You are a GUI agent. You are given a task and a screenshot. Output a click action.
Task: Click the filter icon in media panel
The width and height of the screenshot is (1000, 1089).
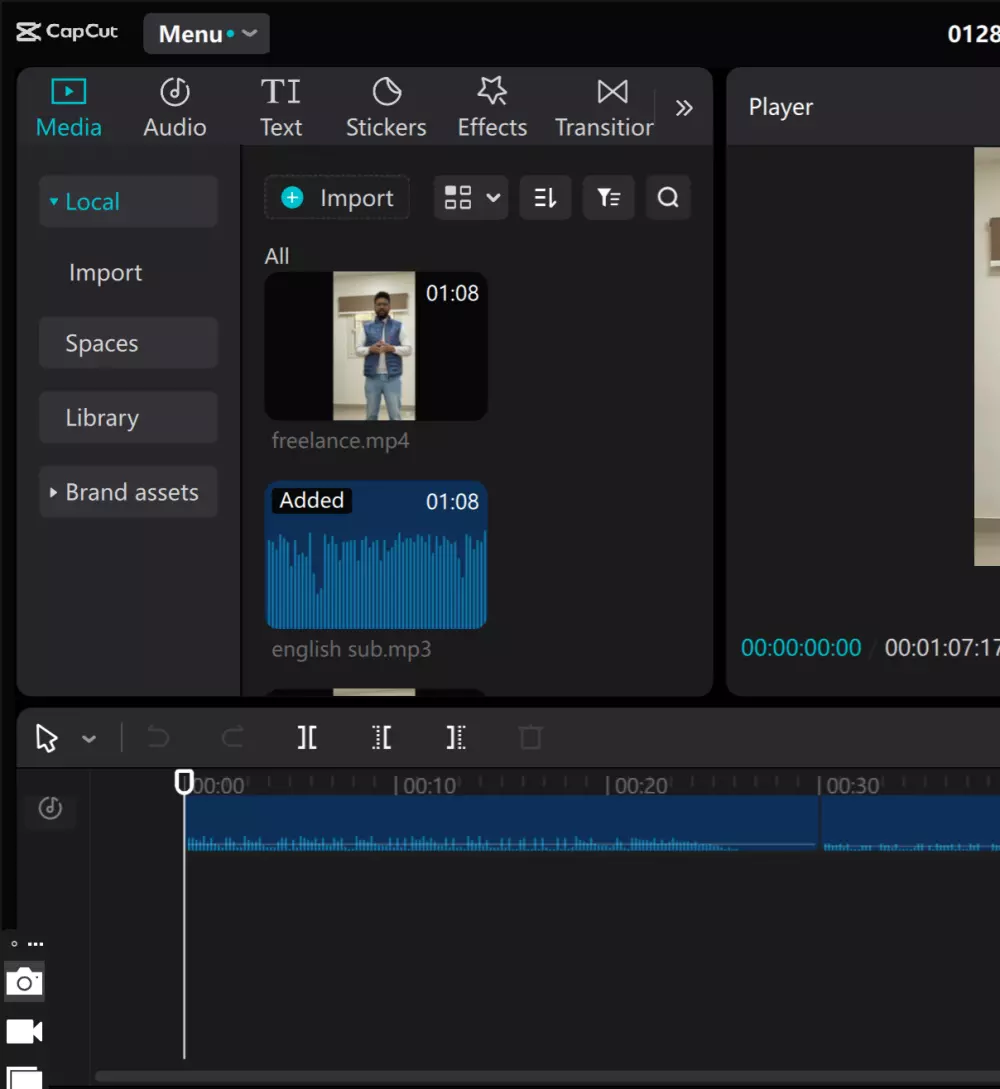608,198
